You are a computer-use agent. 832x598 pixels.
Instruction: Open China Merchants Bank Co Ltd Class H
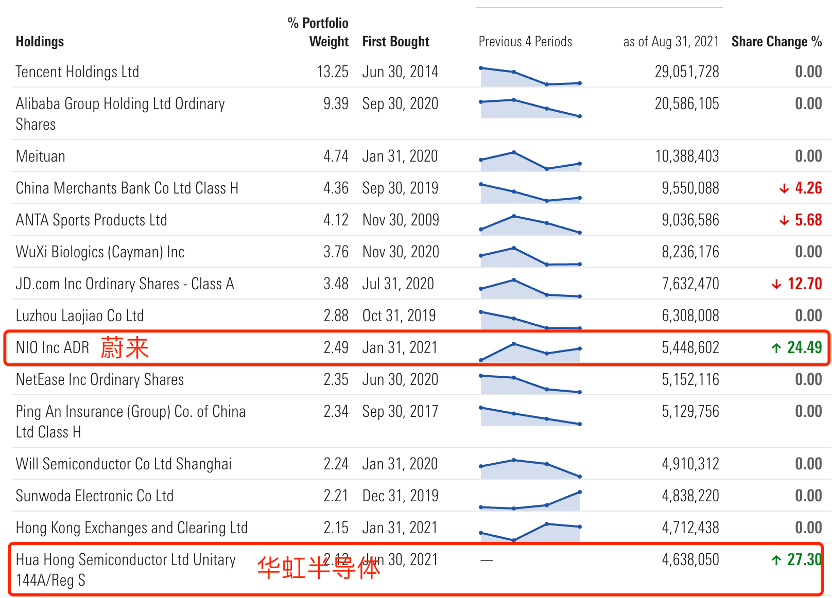coord(127,188)
